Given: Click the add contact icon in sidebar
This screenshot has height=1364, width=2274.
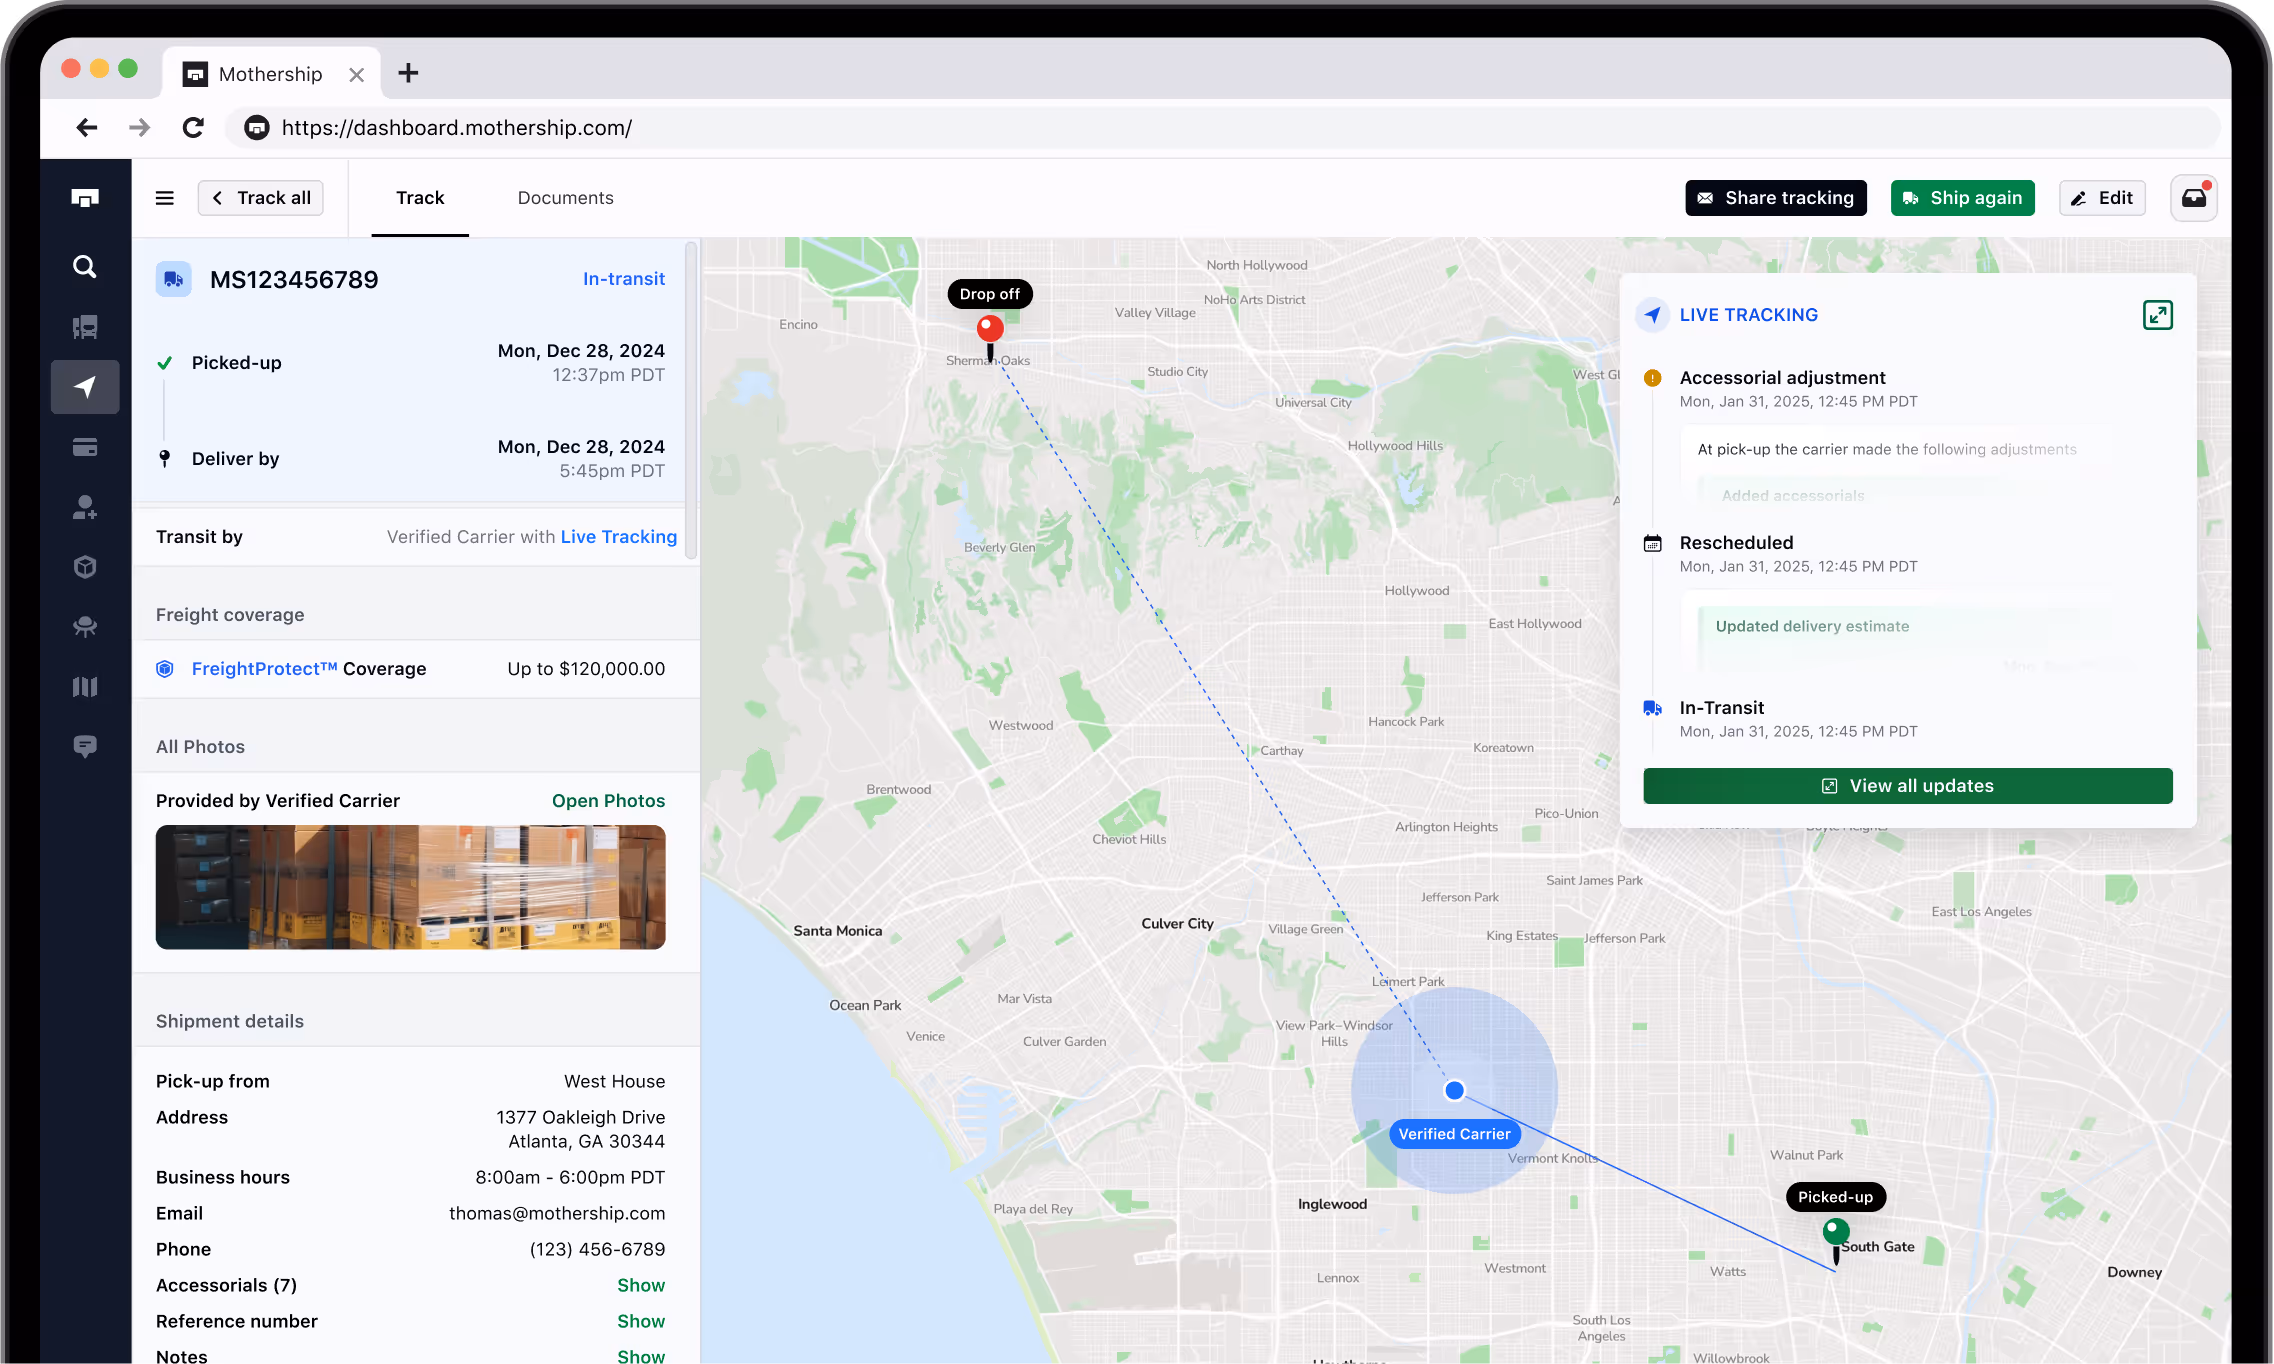Looking at the screenshot, I should click(85, 507).
